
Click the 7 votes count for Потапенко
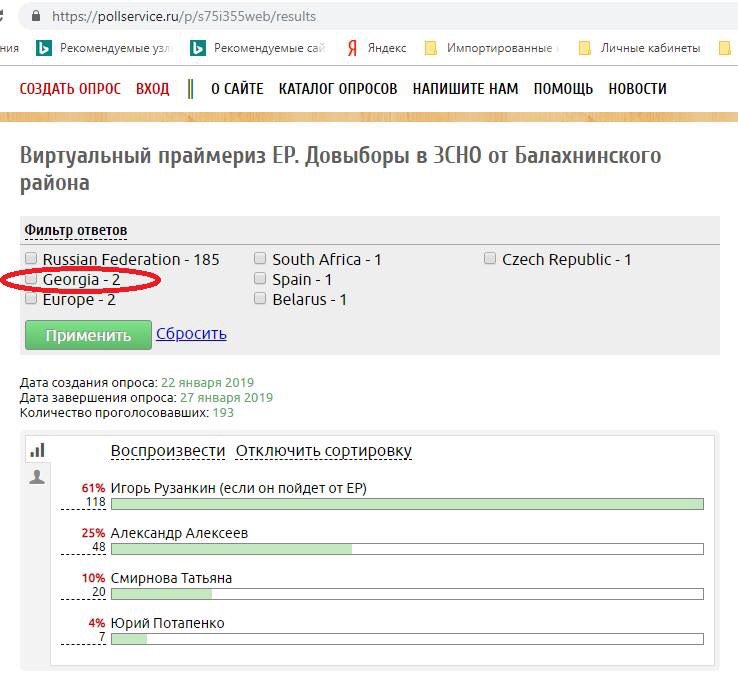pyautogui.click(x=102, y=637)
